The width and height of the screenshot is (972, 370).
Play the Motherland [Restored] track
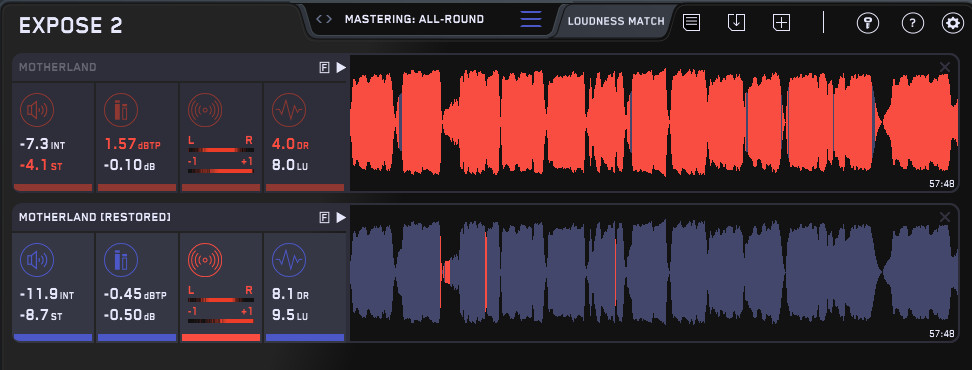point(341,218)
